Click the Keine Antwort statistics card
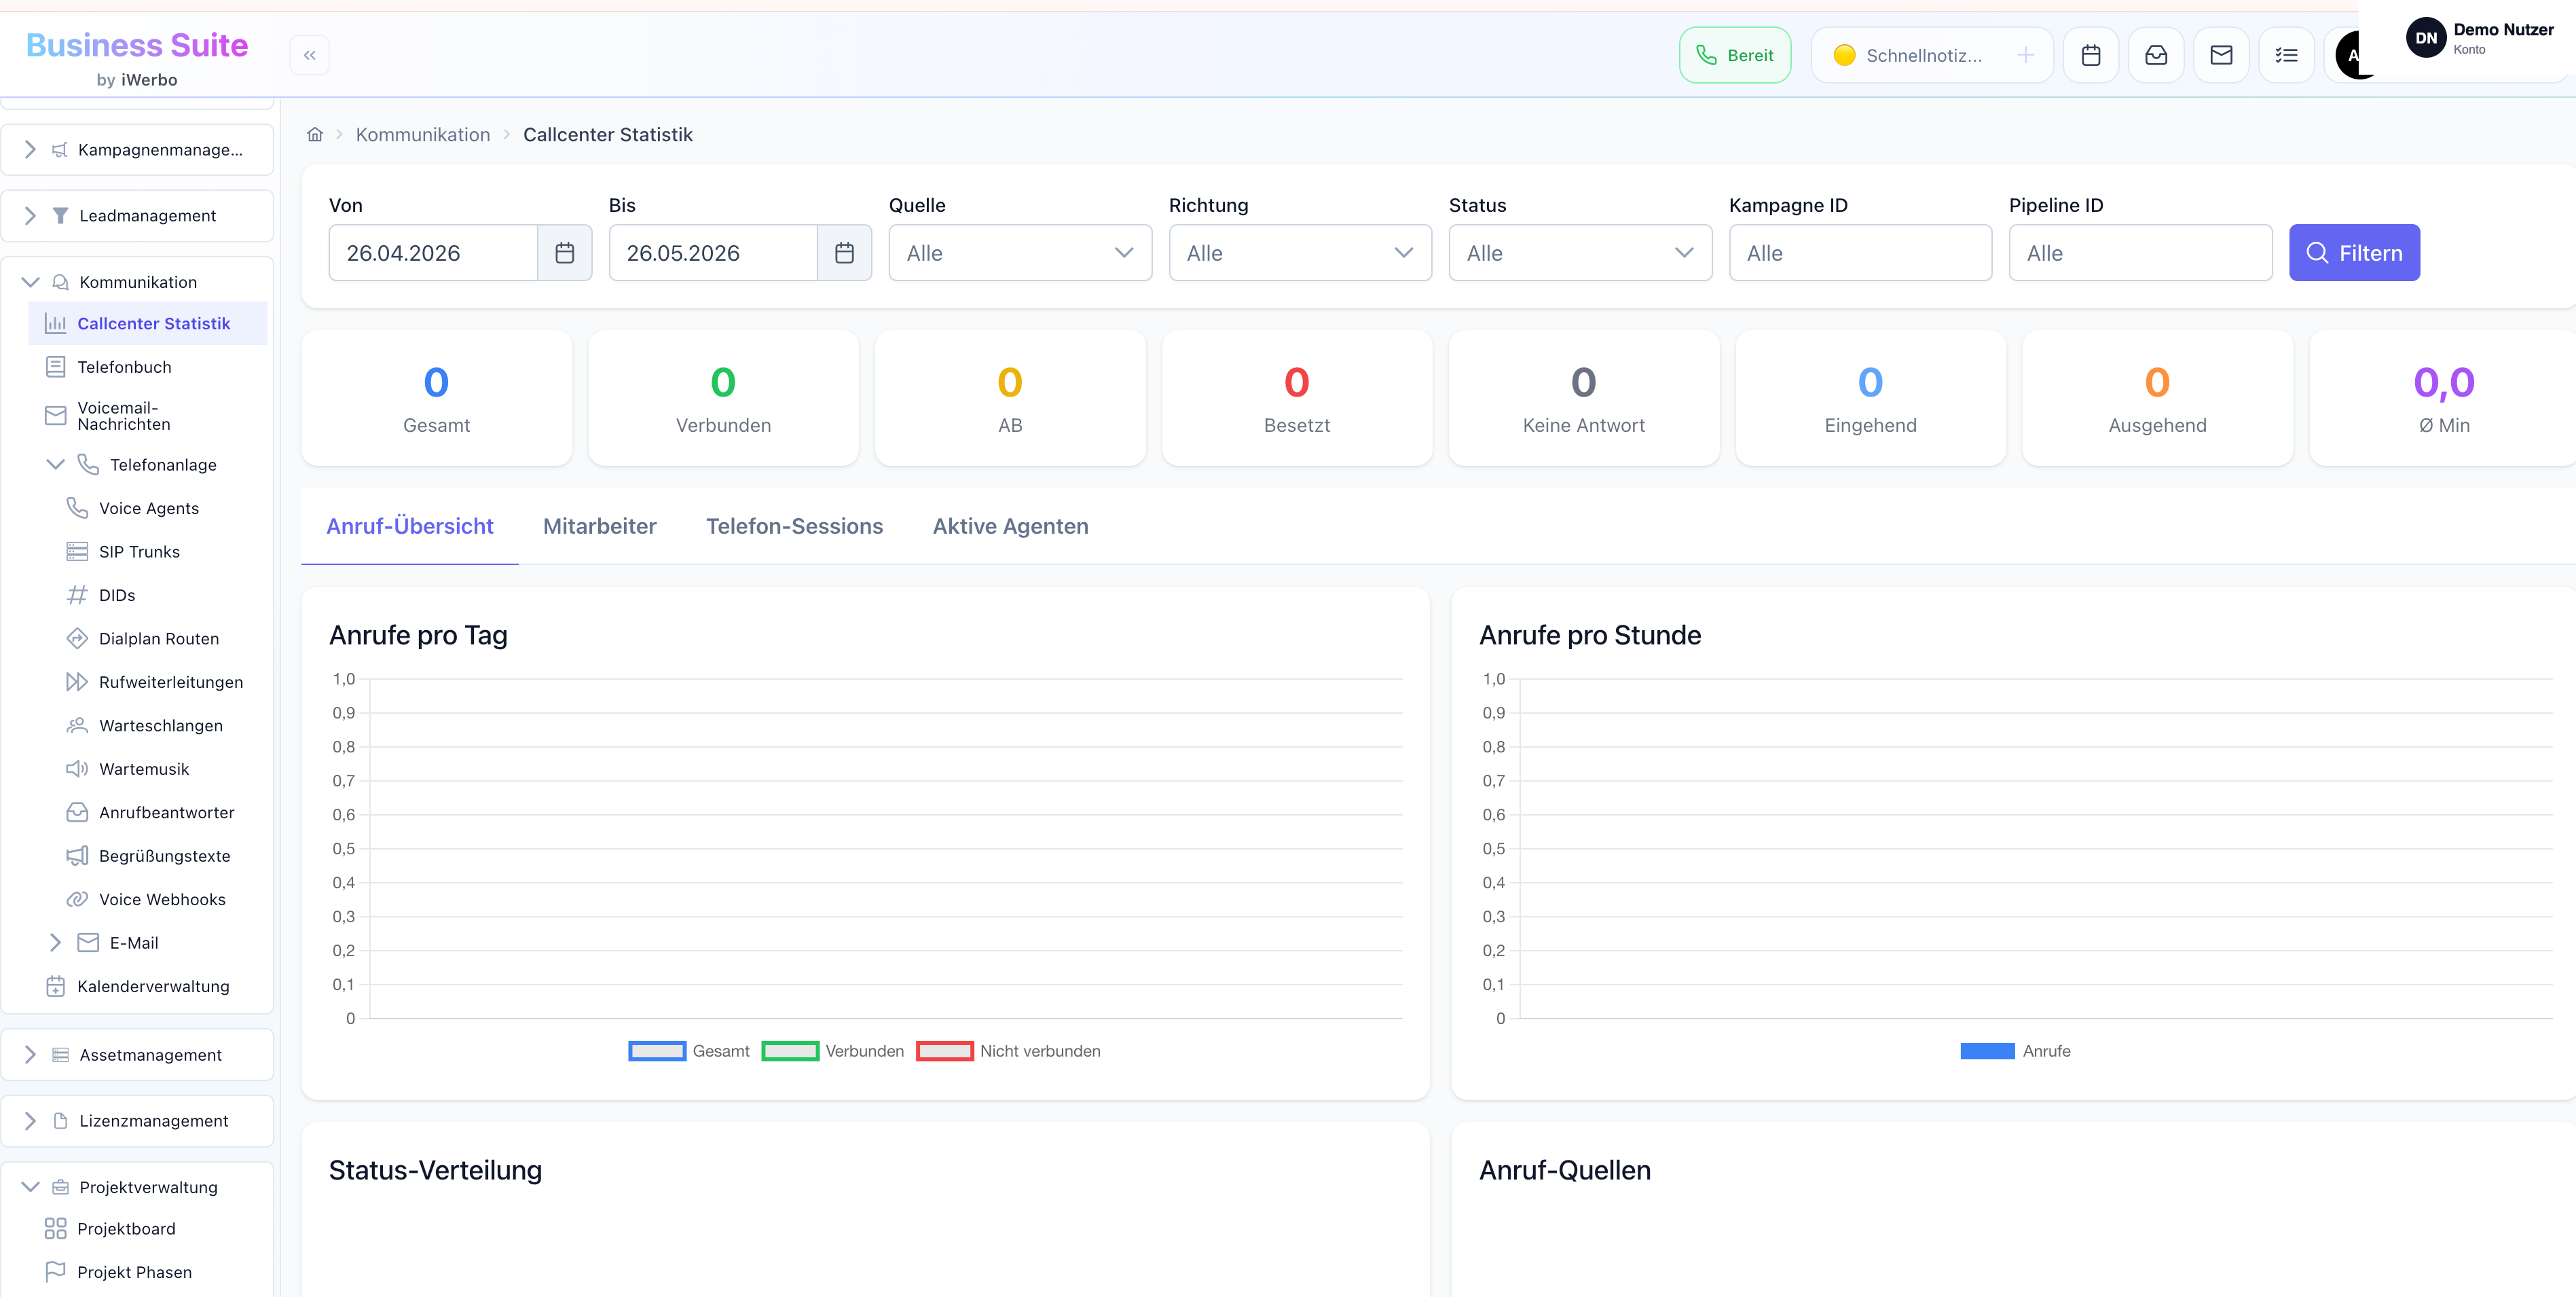 [x=1583, y=398]
